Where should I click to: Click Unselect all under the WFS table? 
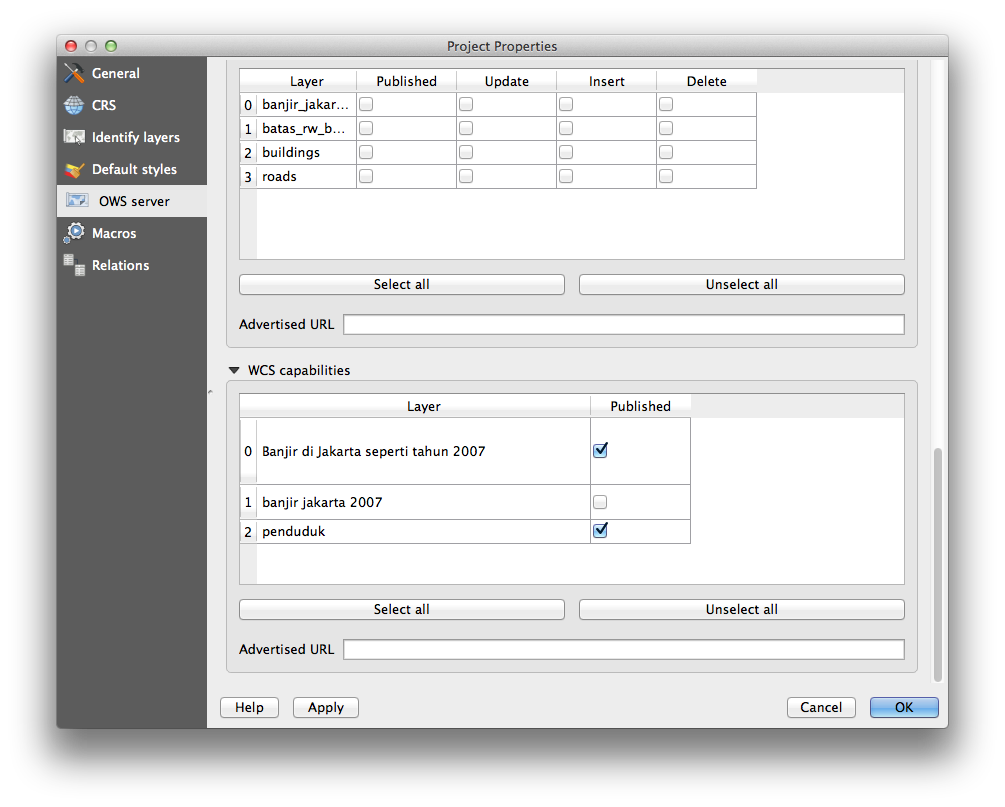pyautogui.click(x=741, y=284)
